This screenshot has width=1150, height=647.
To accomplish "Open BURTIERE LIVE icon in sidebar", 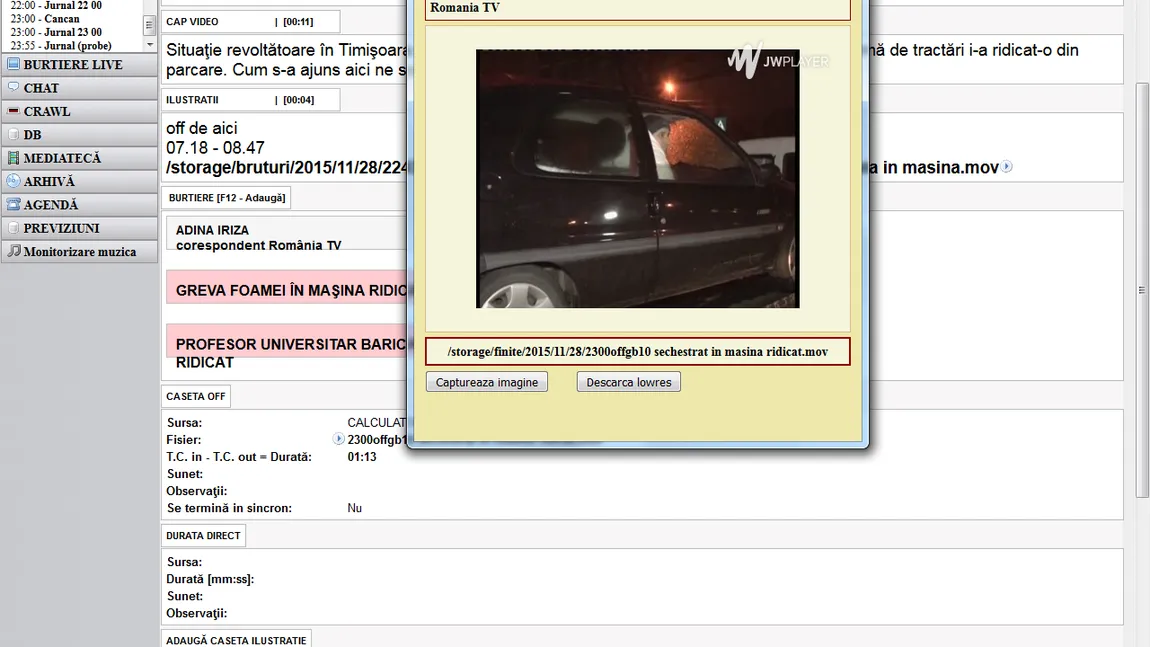I will [x=13, y=64].
